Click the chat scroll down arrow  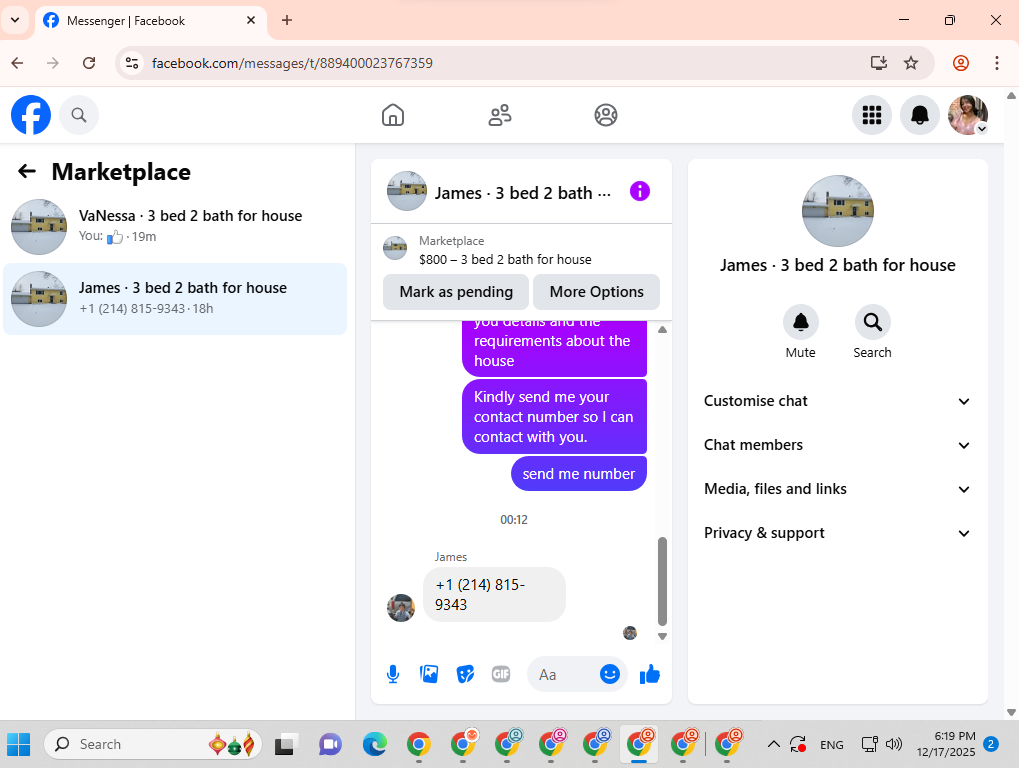tap(662, 637)
